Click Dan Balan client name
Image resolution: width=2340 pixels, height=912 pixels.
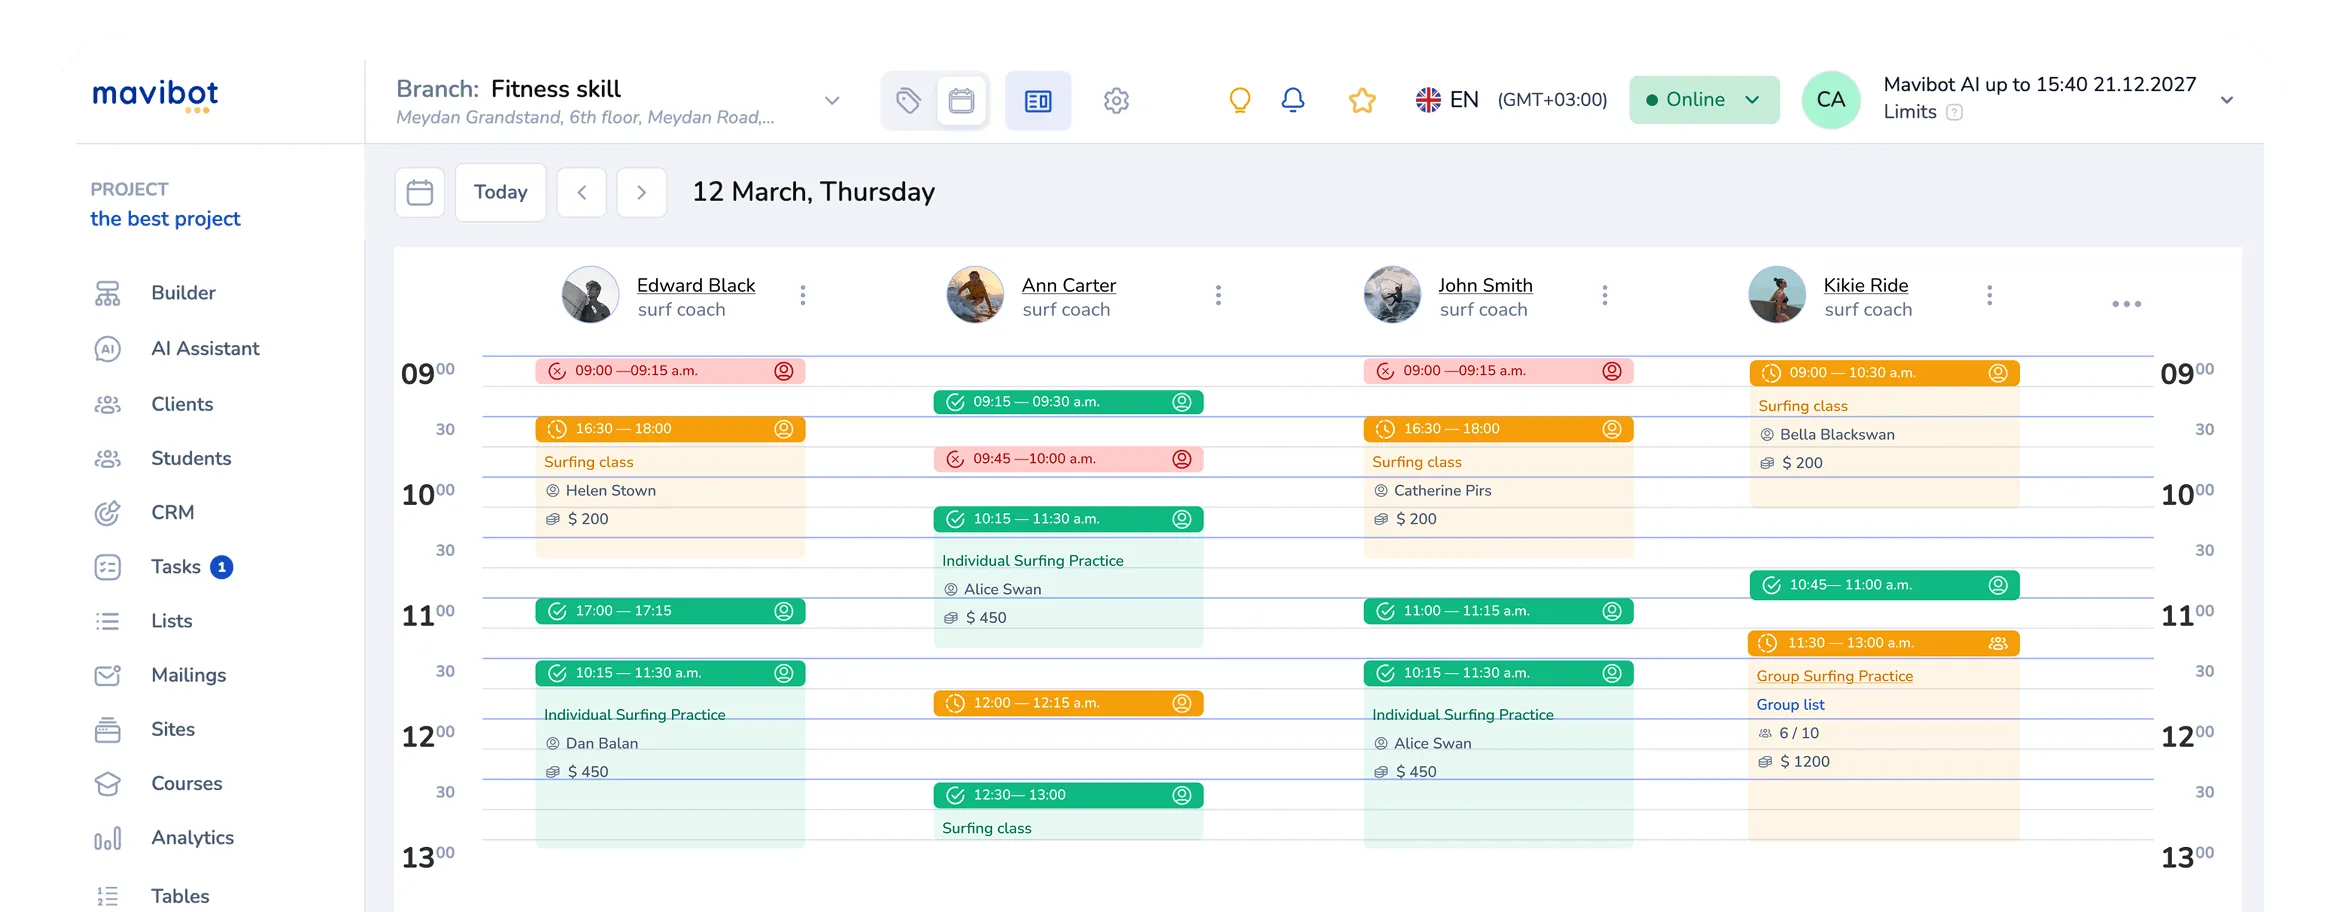coord(601,743)
